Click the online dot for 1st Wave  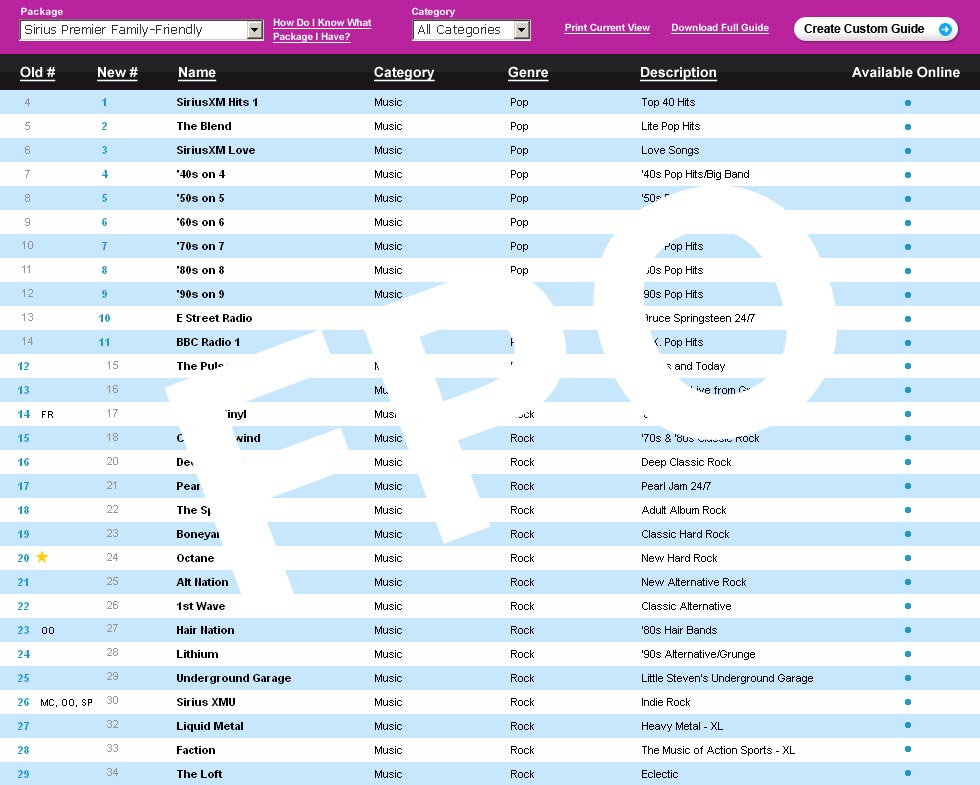908,606
